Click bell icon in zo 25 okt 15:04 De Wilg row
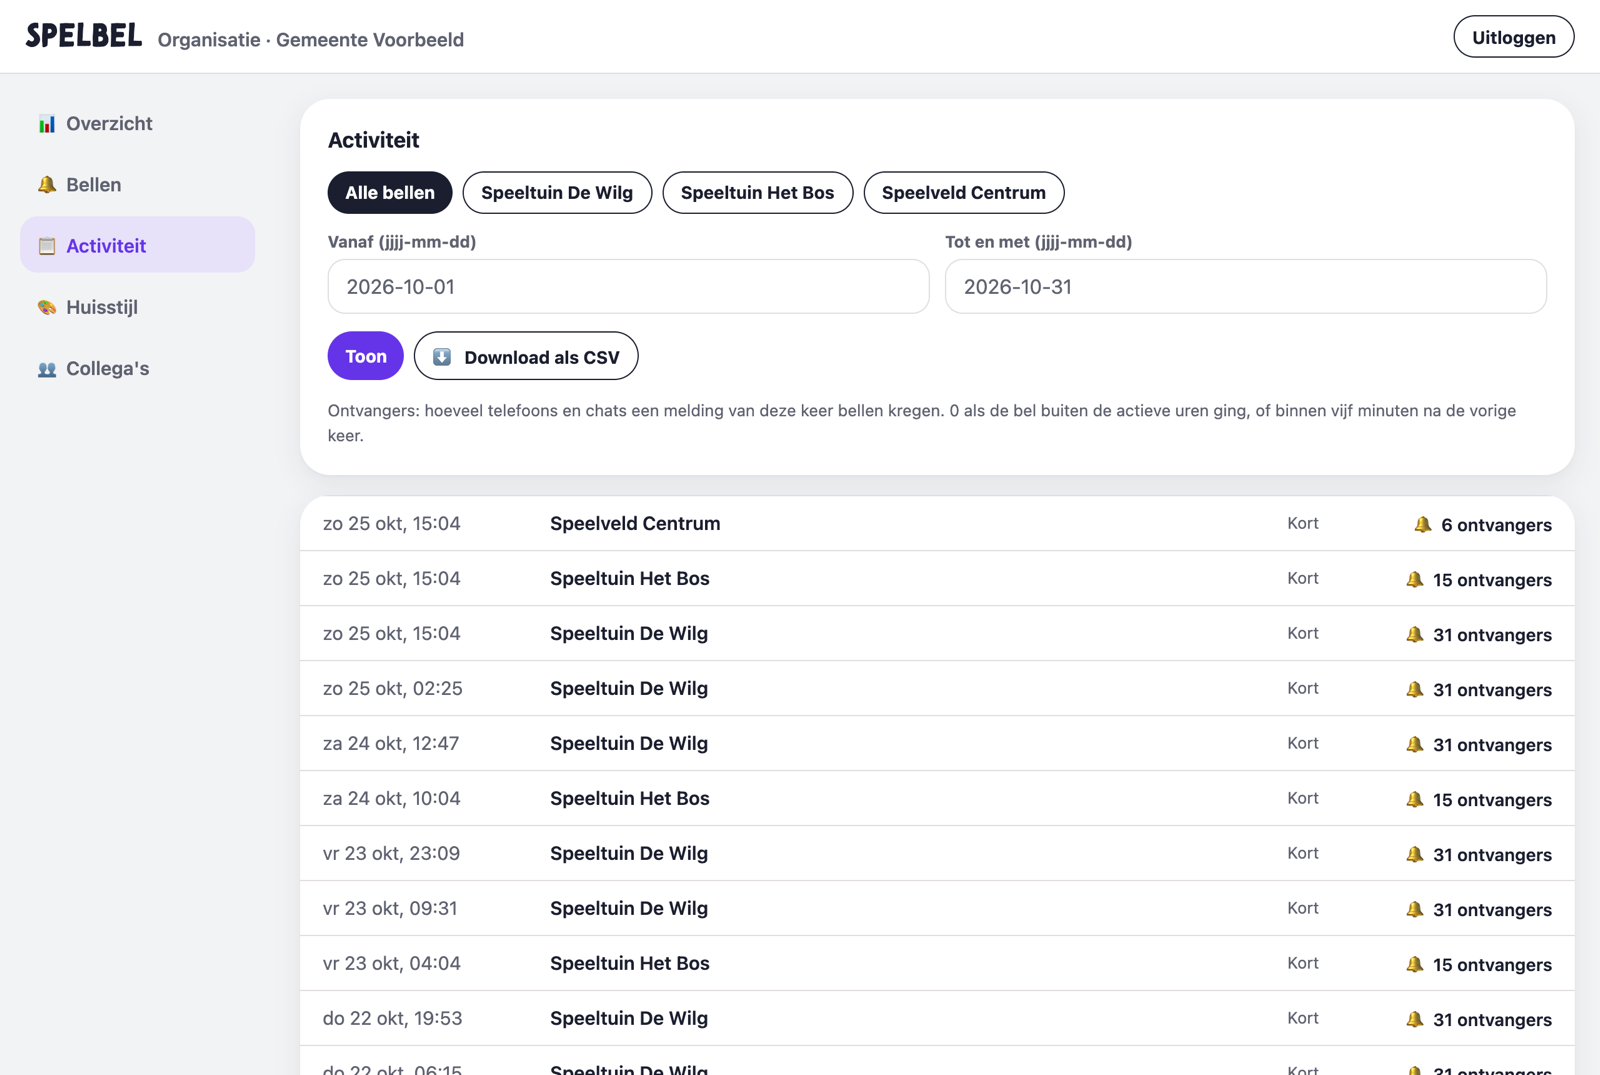 [x=1415, y=634]
